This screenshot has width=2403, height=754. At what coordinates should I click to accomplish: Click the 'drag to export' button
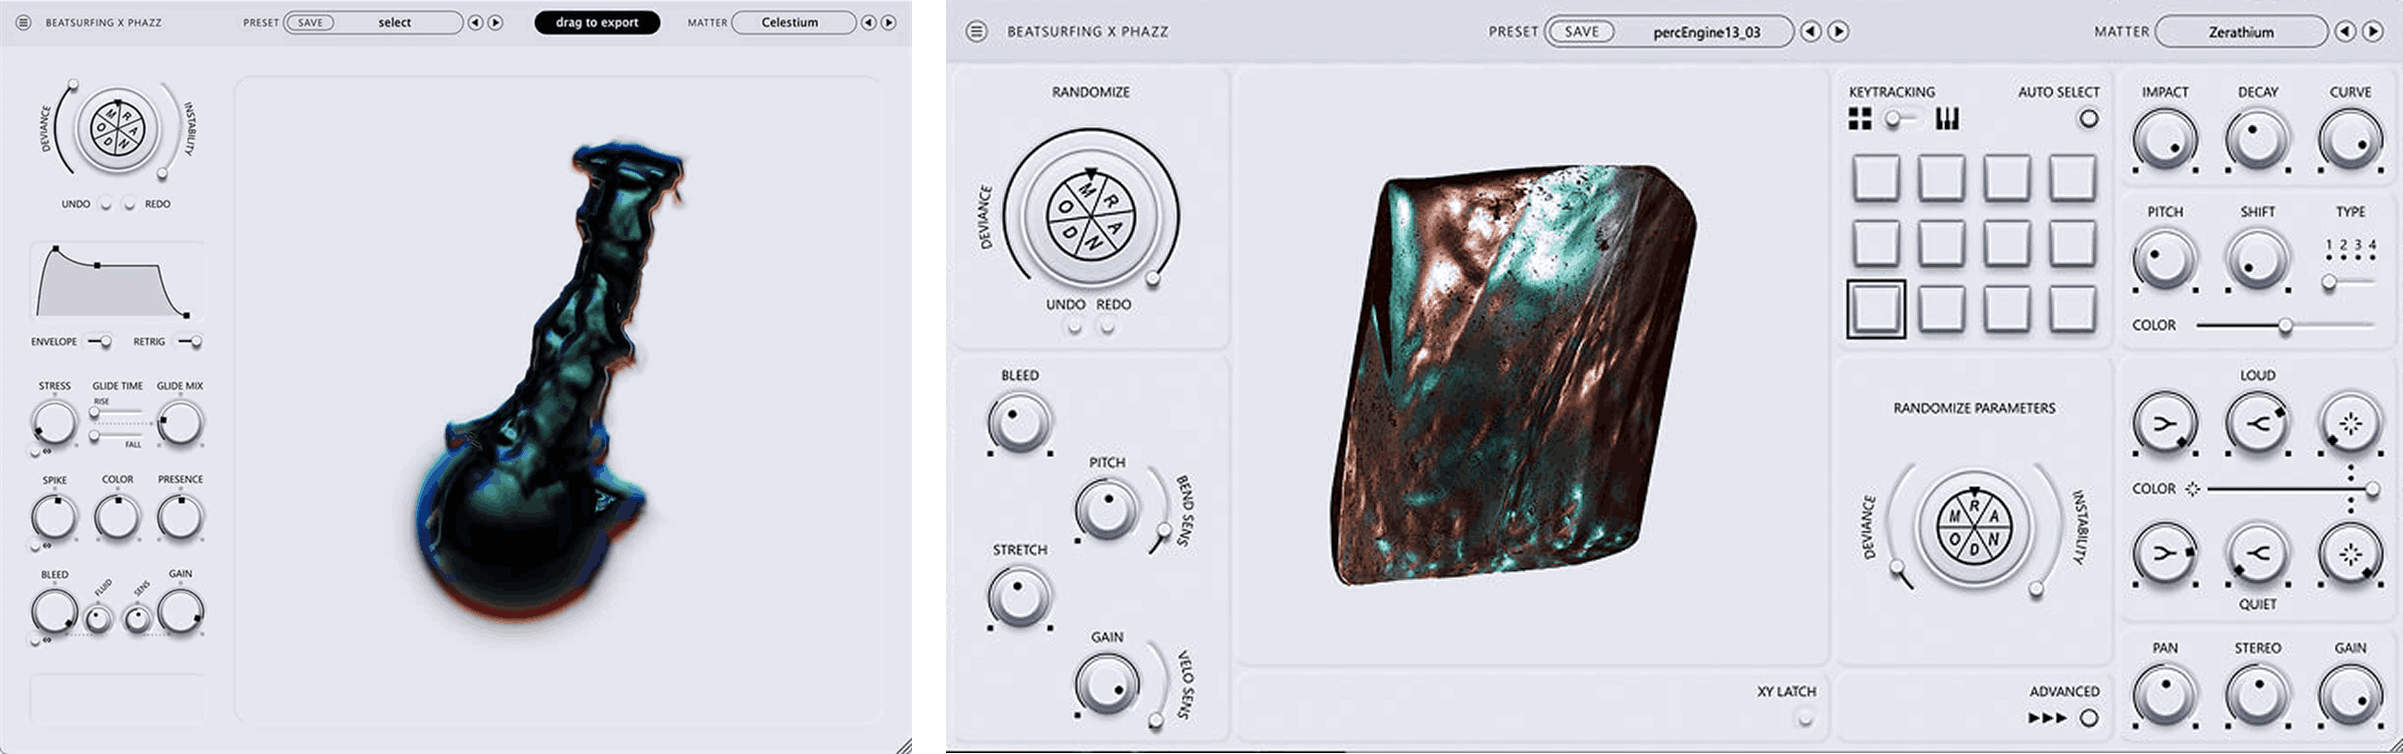(597, 22)
